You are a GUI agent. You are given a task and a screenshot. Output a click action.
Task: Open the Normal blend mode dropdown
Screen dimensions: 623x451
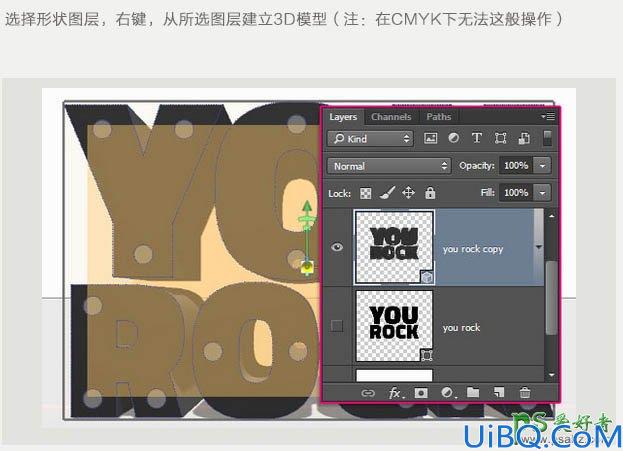tap(389, 166)
